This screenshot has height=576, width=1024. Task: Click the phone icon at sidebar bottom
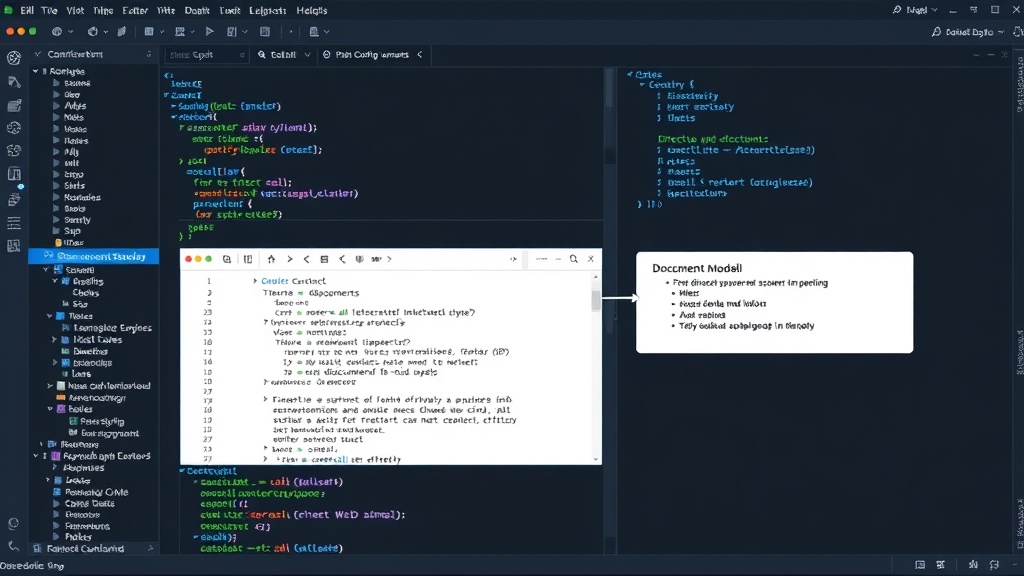(x=14, y=546)
